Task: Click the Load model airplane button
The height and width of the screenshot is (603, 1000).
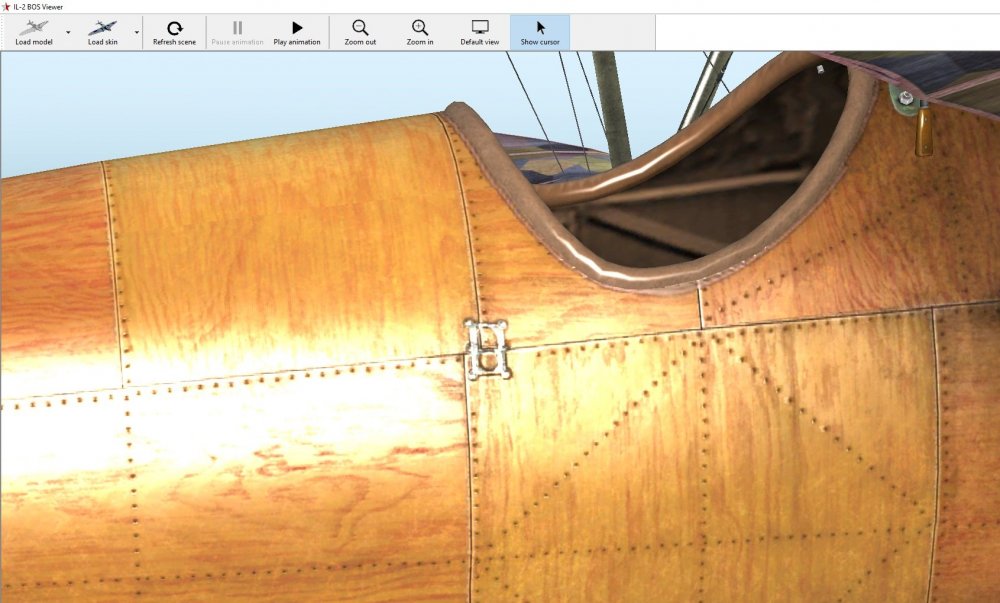Action: [33, 32]
